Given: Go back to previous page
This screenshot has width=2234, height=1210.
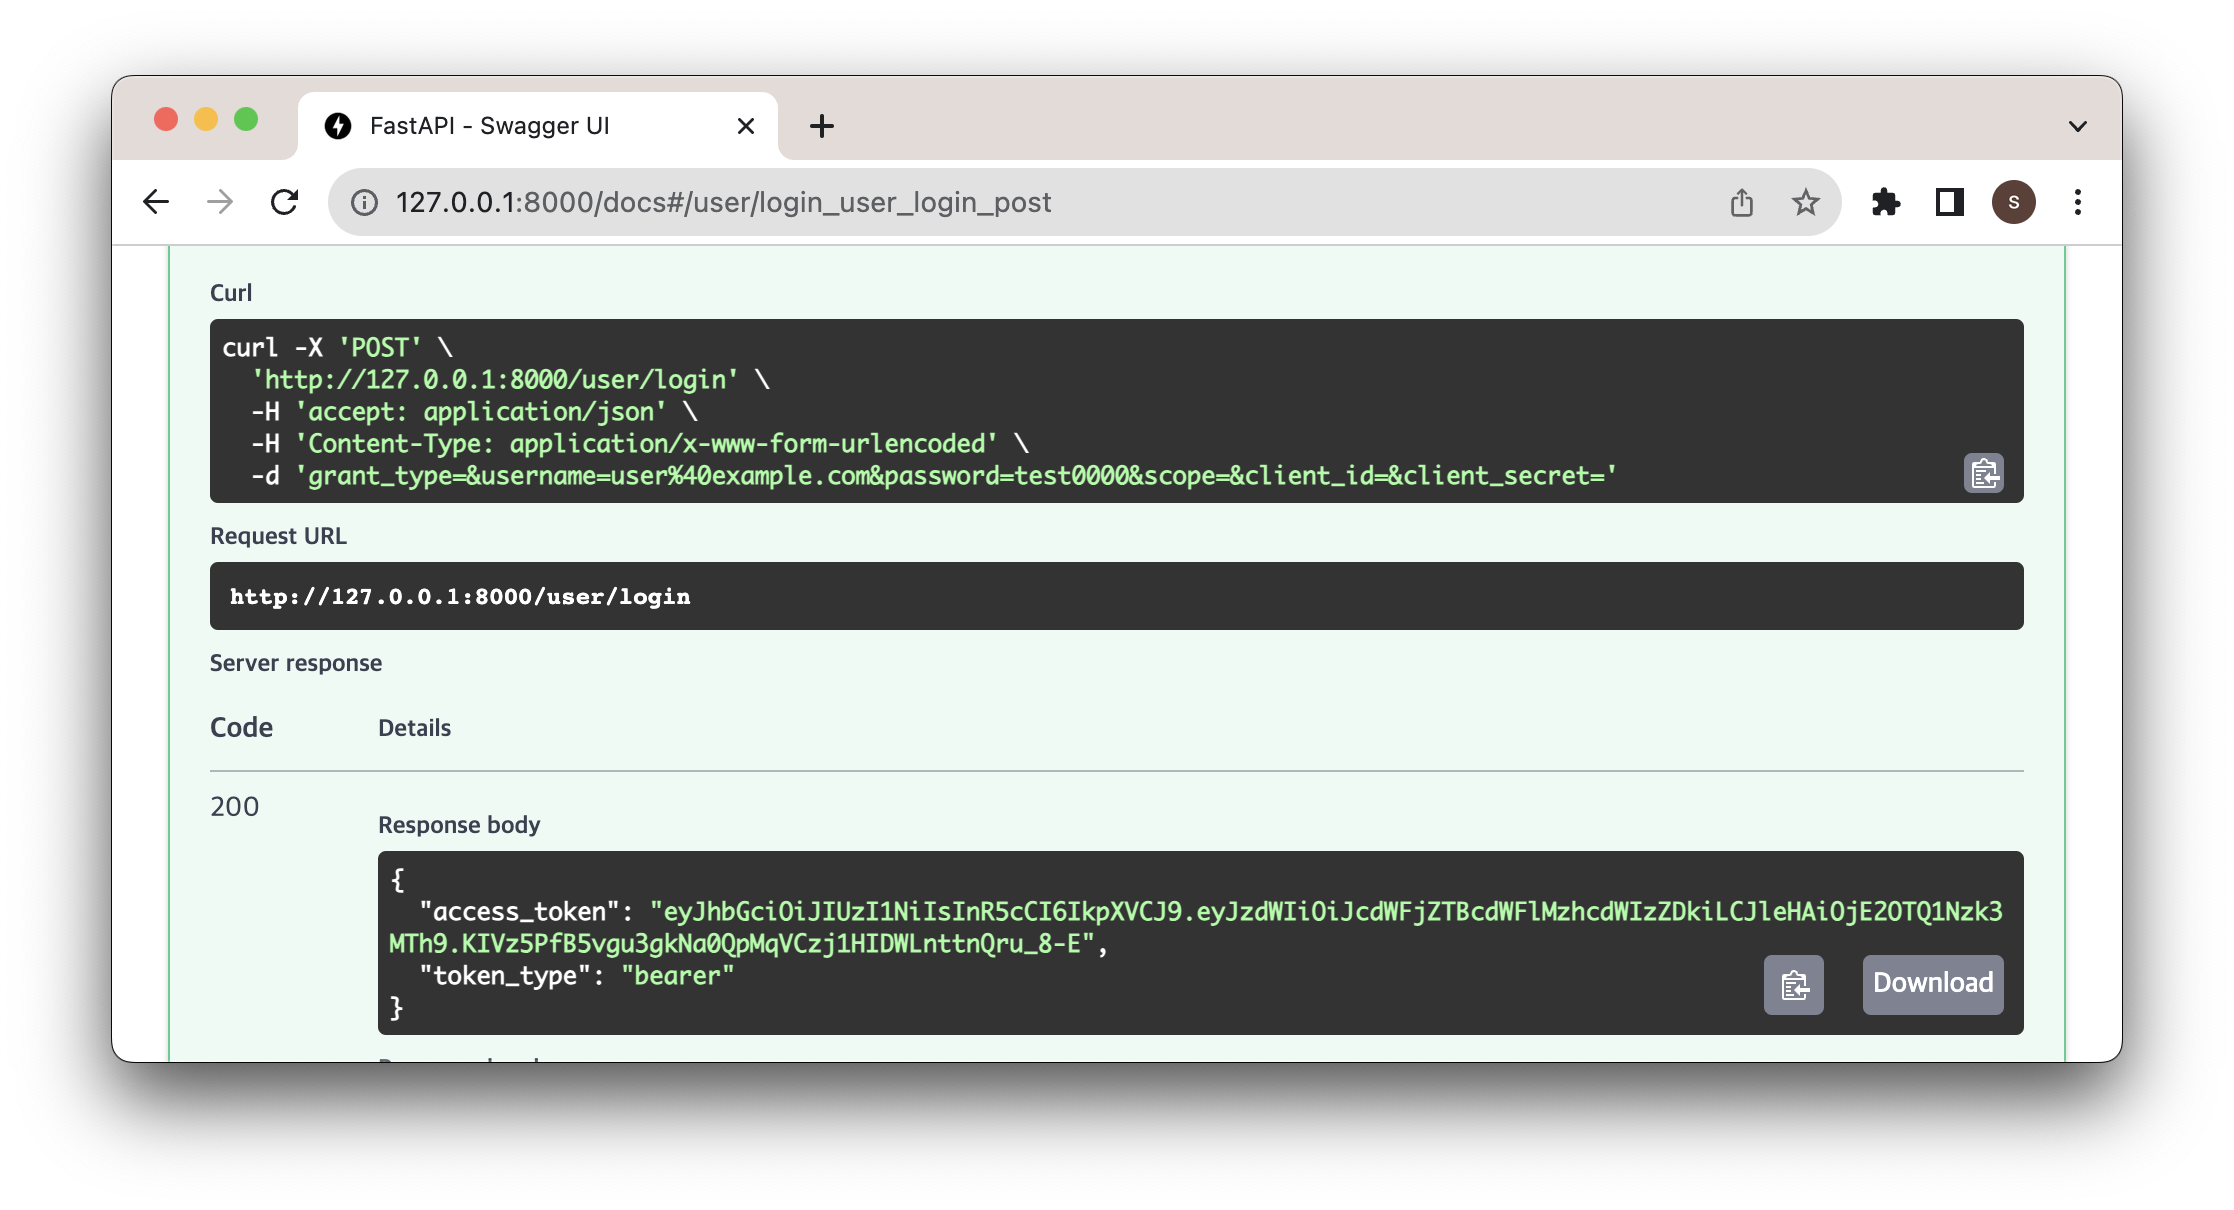Looking at the screenshot, I should (x=156, y=203).
